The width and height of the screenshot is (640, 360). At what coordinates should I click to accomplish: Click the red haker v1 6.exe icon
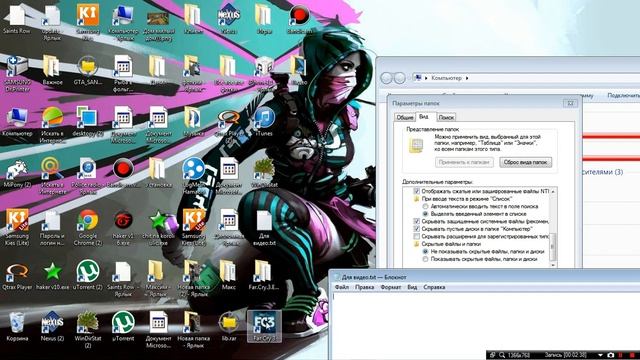(123, 221)
